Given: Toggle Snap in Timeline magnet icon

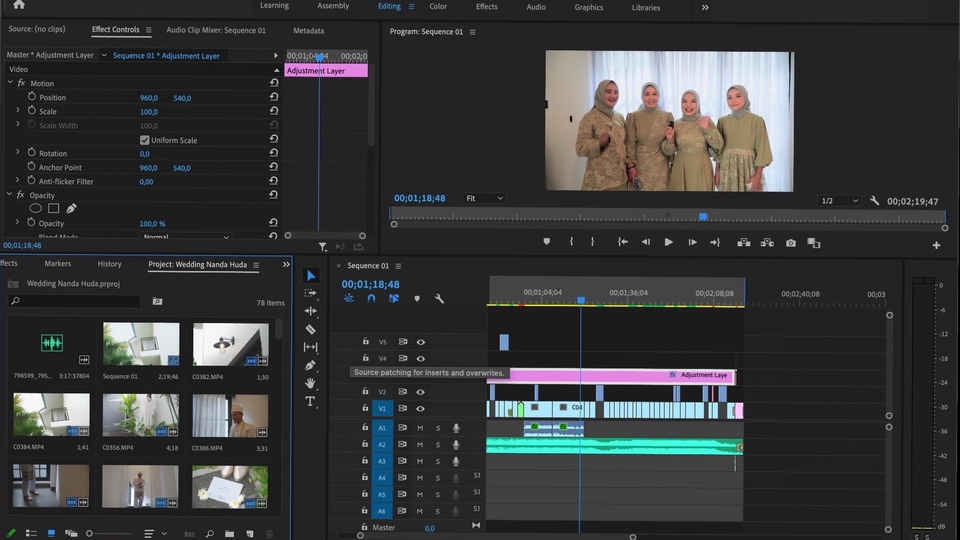Looking at the screenshot, I should point(371,298).
